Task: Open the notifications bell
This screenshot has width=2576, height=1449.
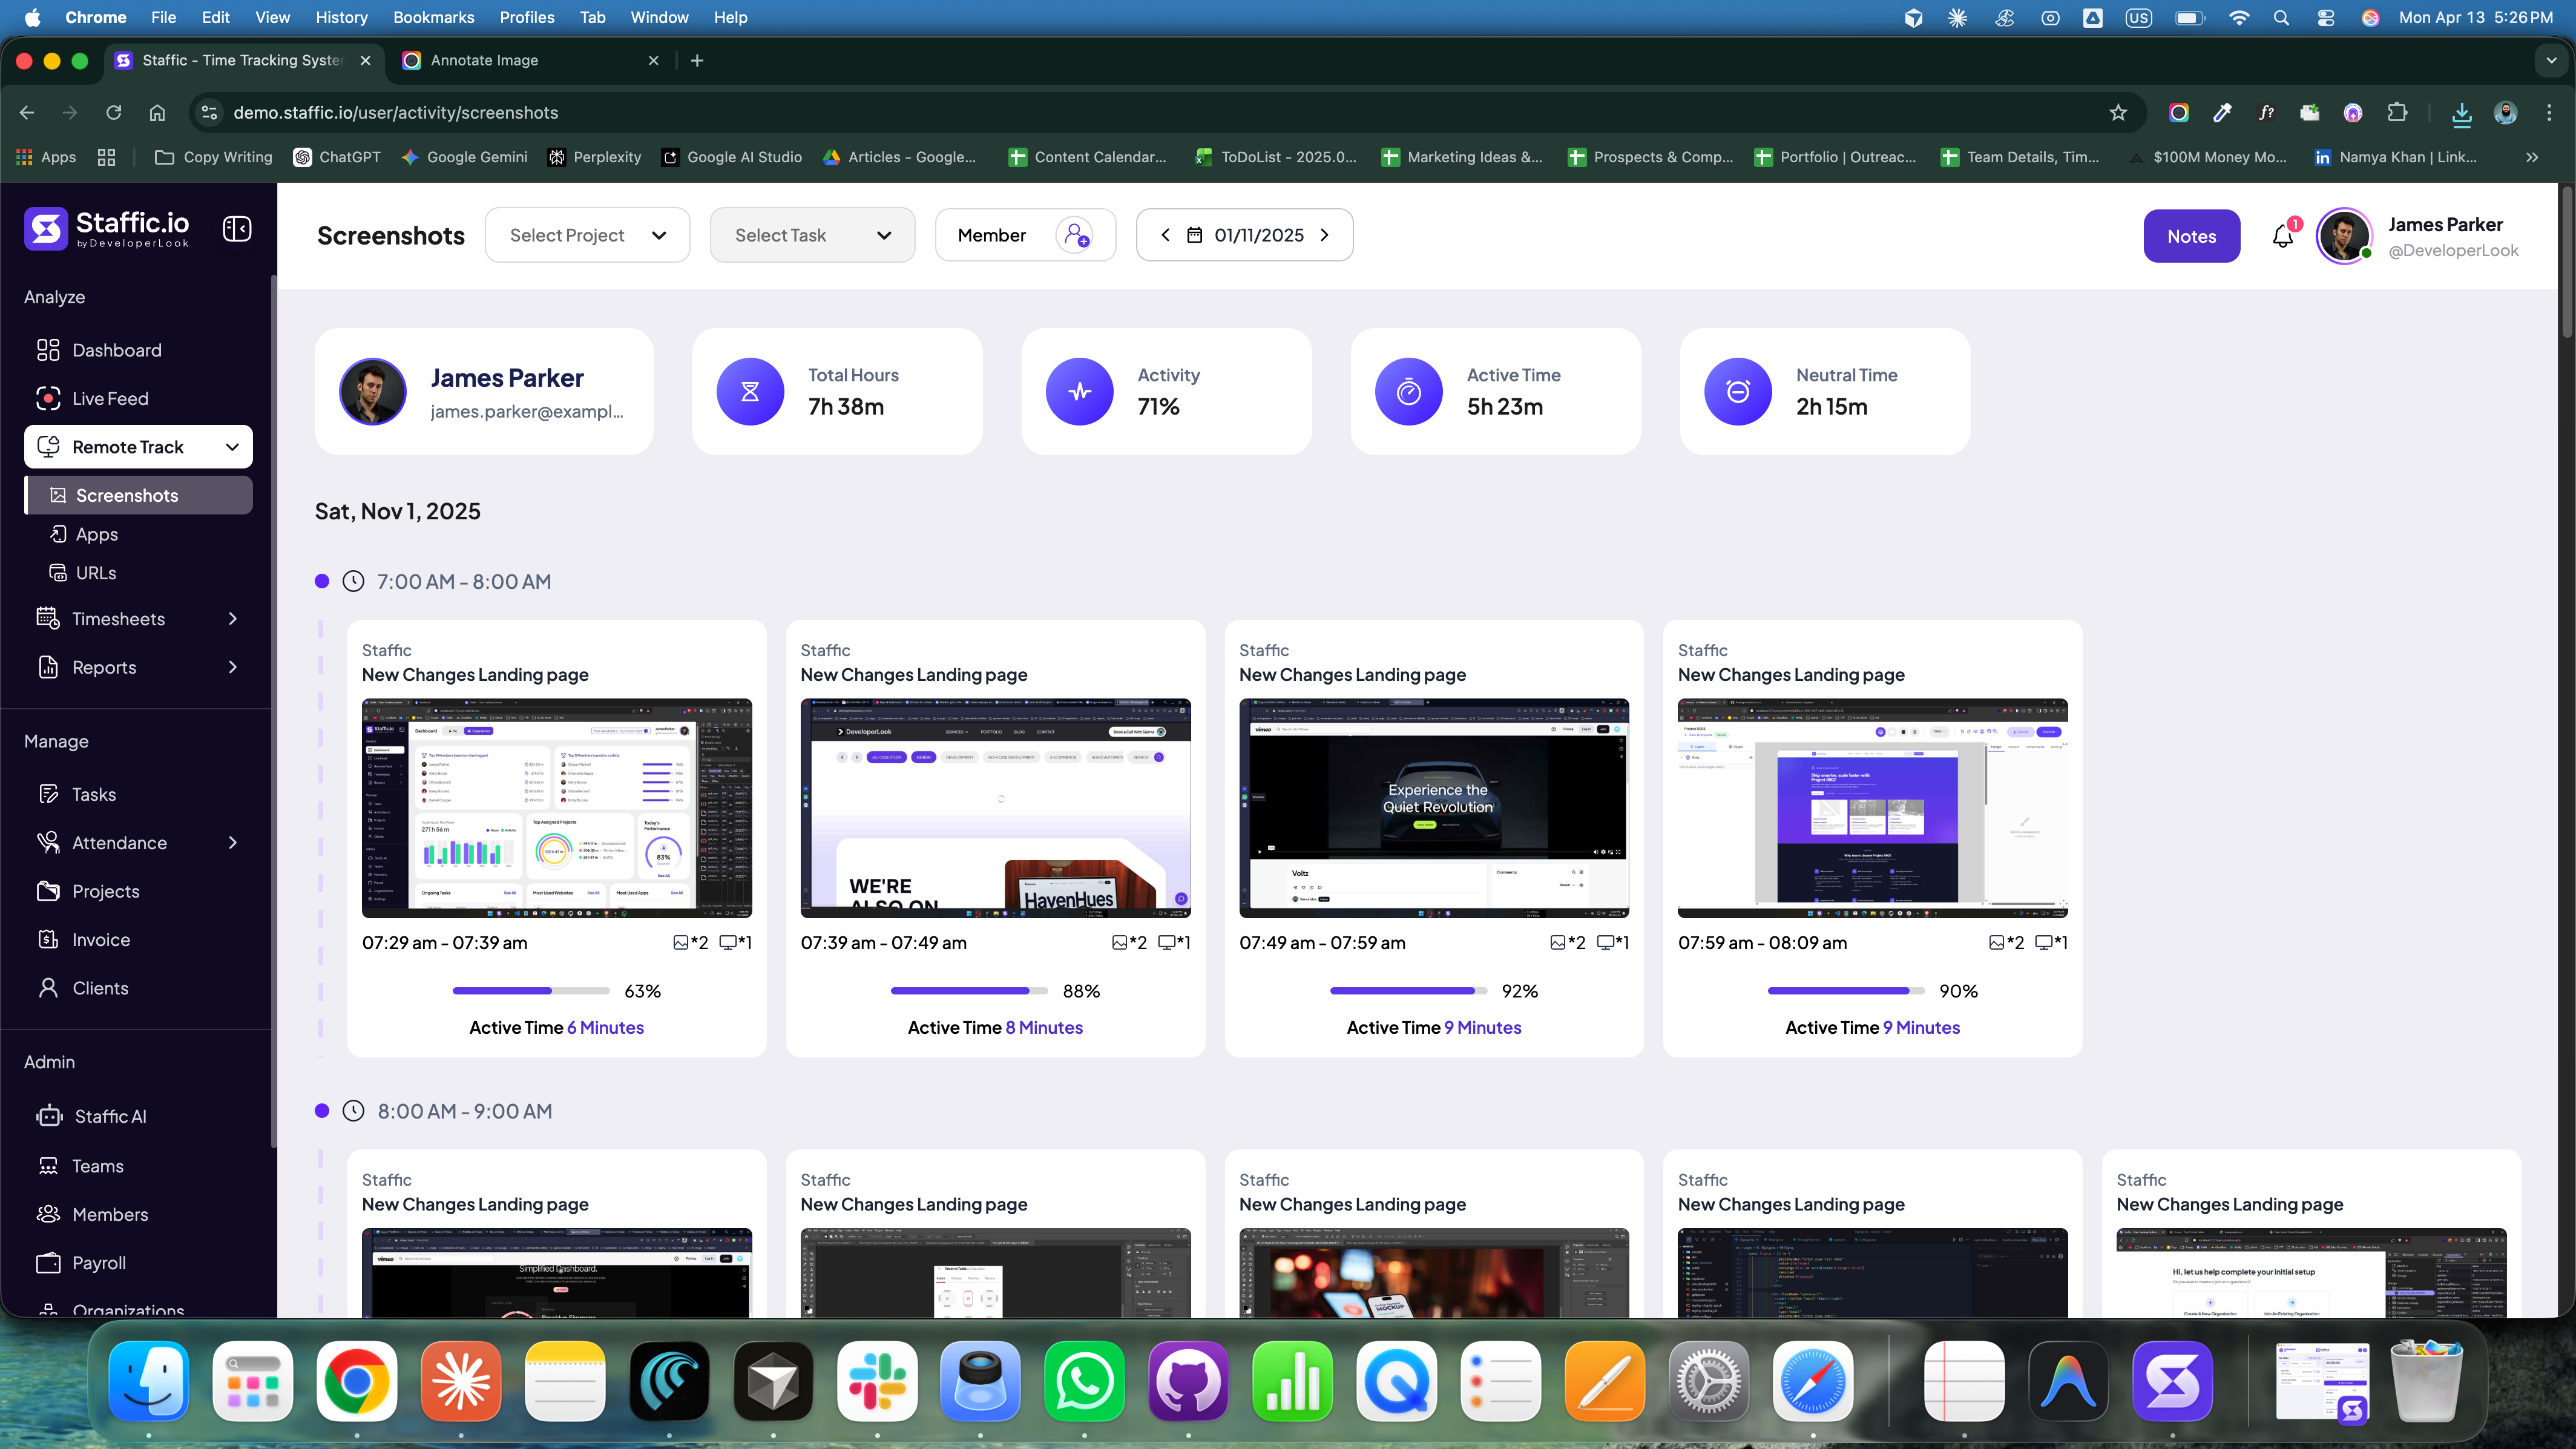Action: tap(2283, 236)
